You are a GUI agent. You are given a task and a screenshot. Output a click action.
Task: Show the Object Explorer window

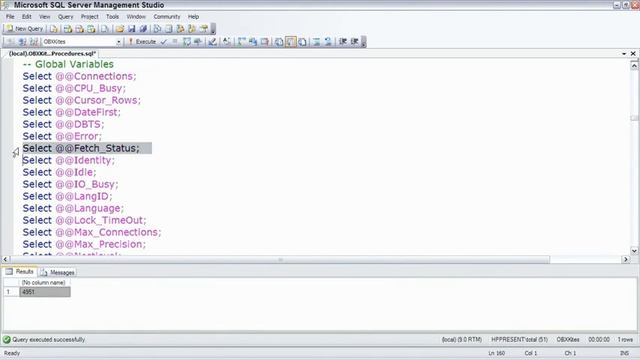(180, 29)
